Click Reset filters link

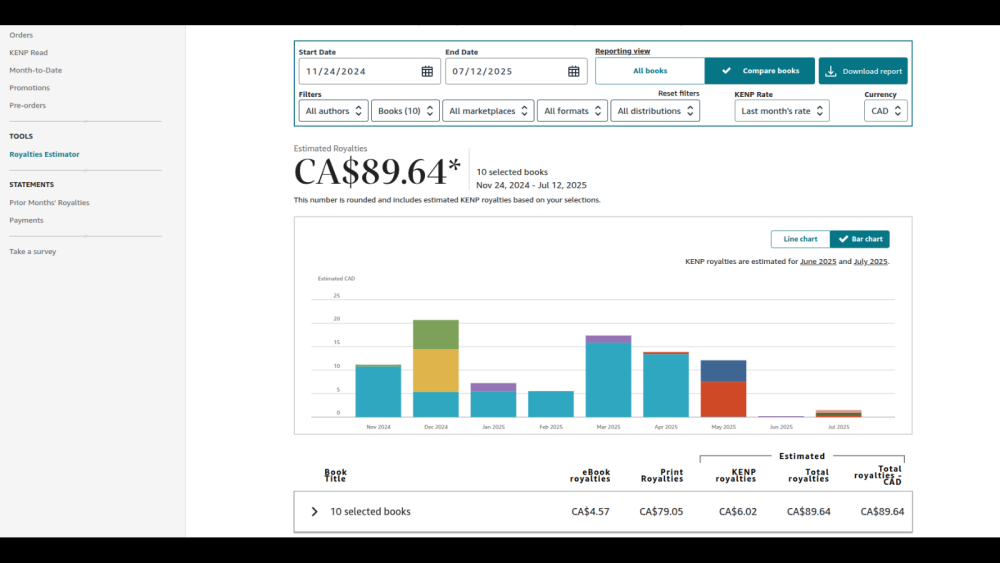[678, 93]
